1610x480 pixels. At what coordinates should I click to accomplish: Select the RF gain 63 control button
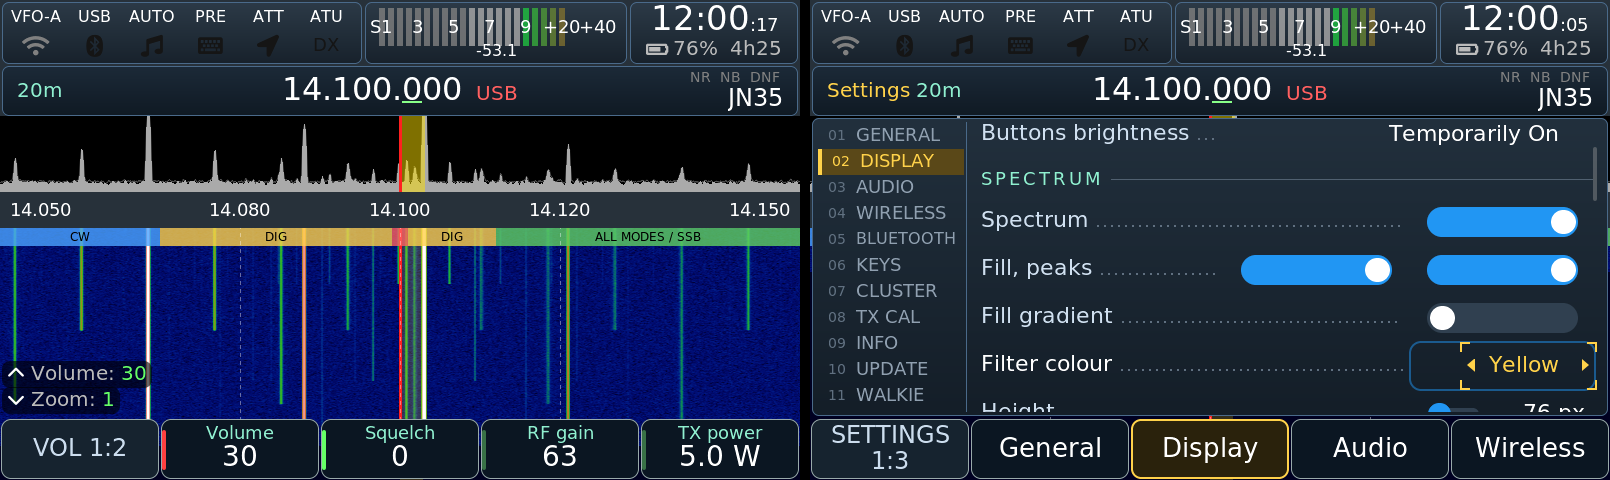[x=560, y=449]
